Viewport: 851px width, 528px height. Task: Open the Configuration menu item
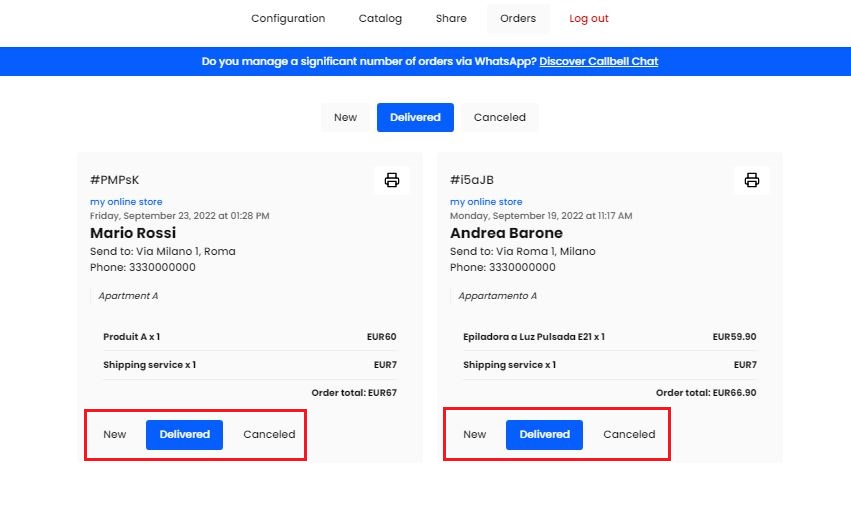(288, 18)
